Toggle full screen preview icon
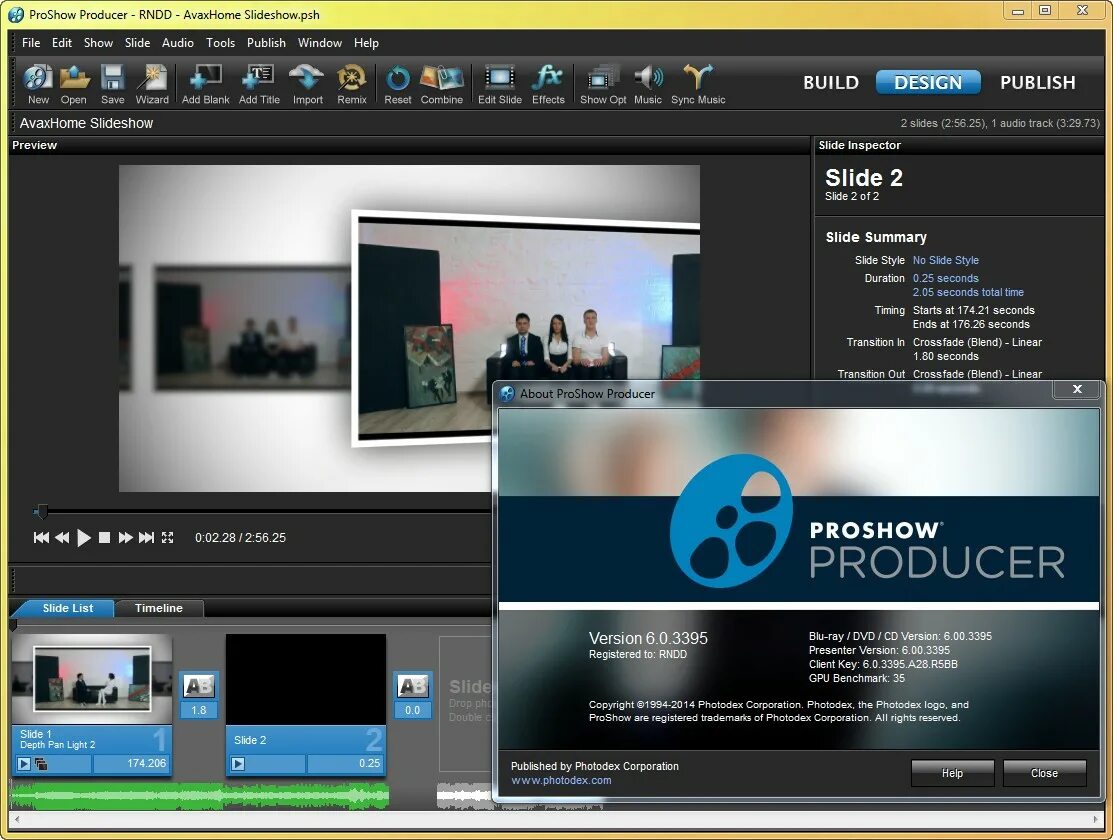The width and height of the screenshot is (1113, 840). coord(168,538)
